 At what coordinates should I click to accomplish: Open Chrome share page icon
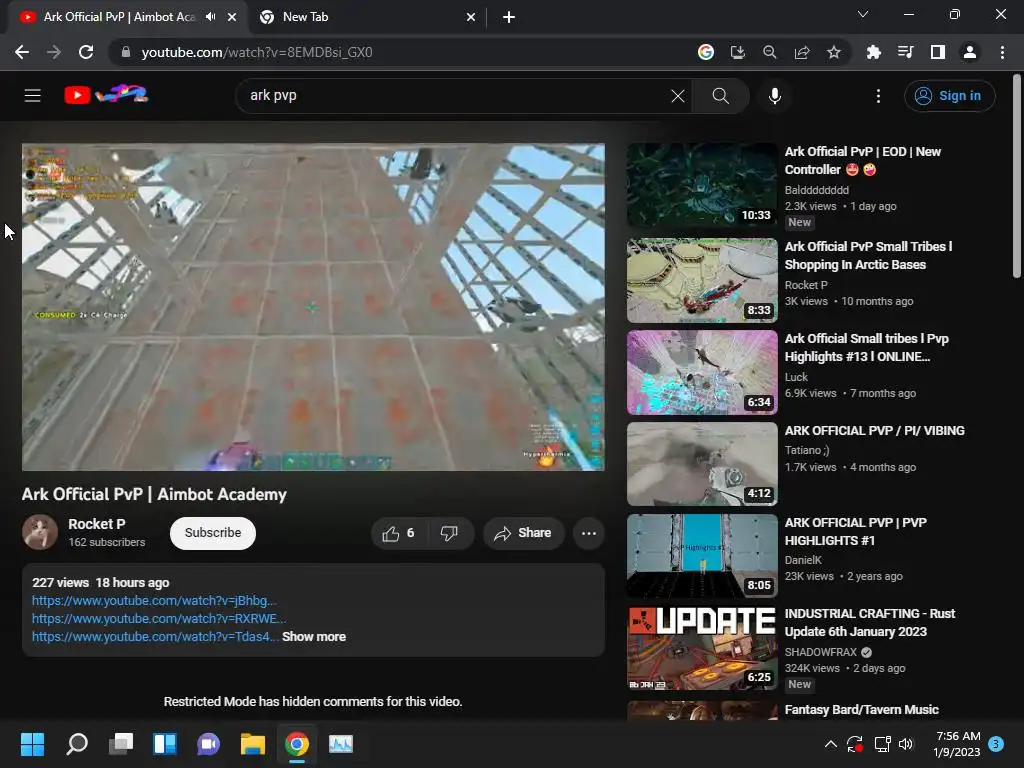pyautogui.click(x=802, y=52)
